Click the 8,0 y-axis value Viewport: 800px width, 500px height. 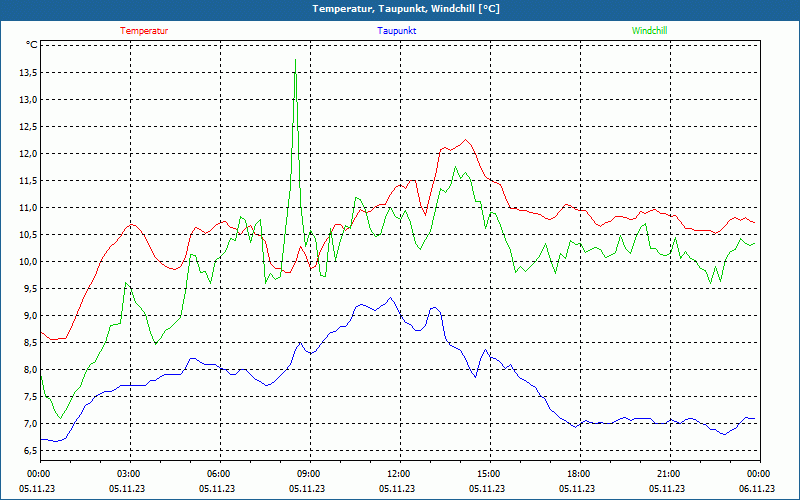tap(30, 370)
